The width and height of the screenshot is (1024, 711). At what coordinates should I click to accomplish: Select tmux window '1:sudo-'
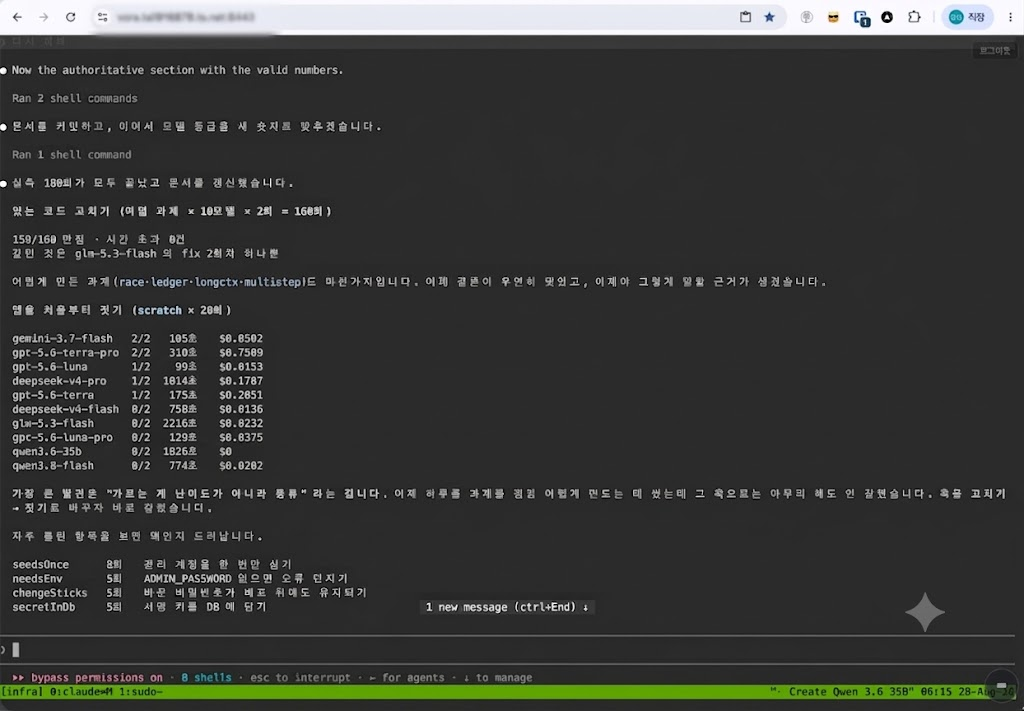141,691
